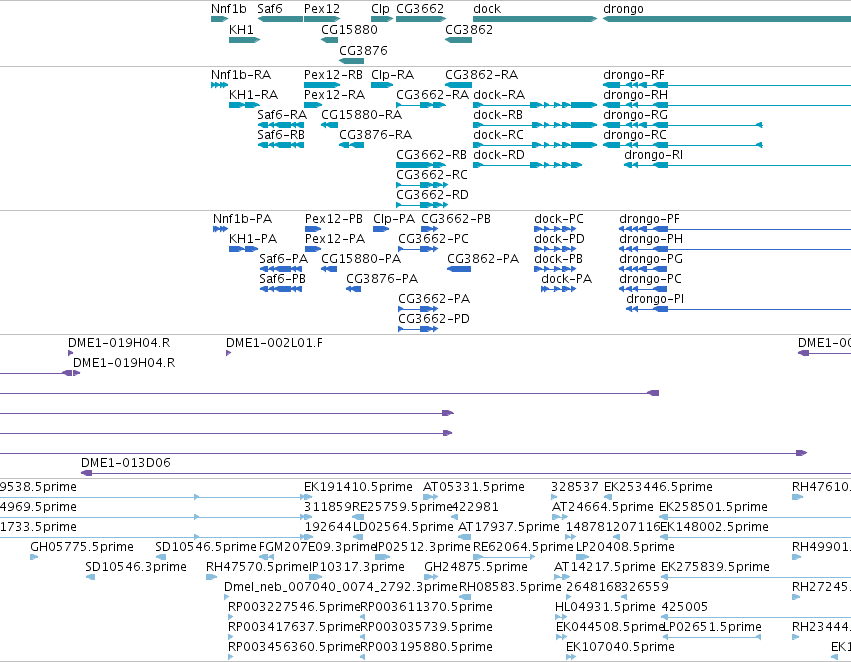Select the CG3662-RC transcript label

(x=432, y=175)
